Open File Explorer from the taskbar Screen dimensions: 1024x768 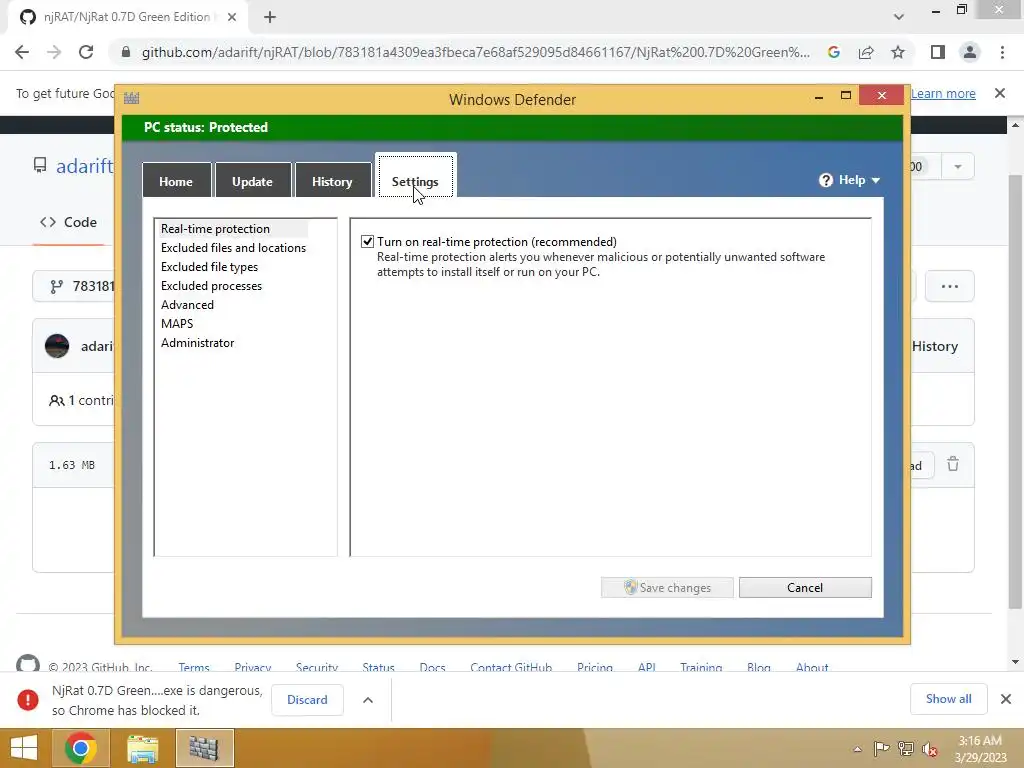[x=142, y=748]
